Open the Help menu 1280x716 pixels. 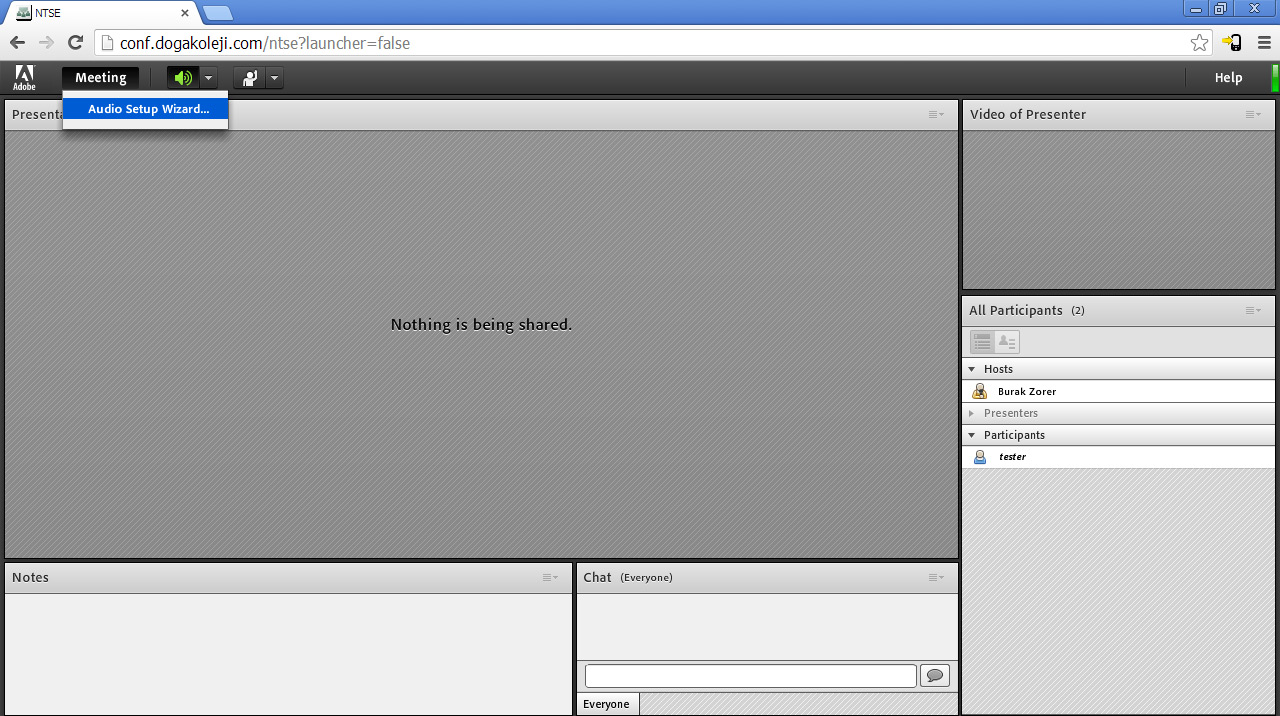pos(1228,78)
